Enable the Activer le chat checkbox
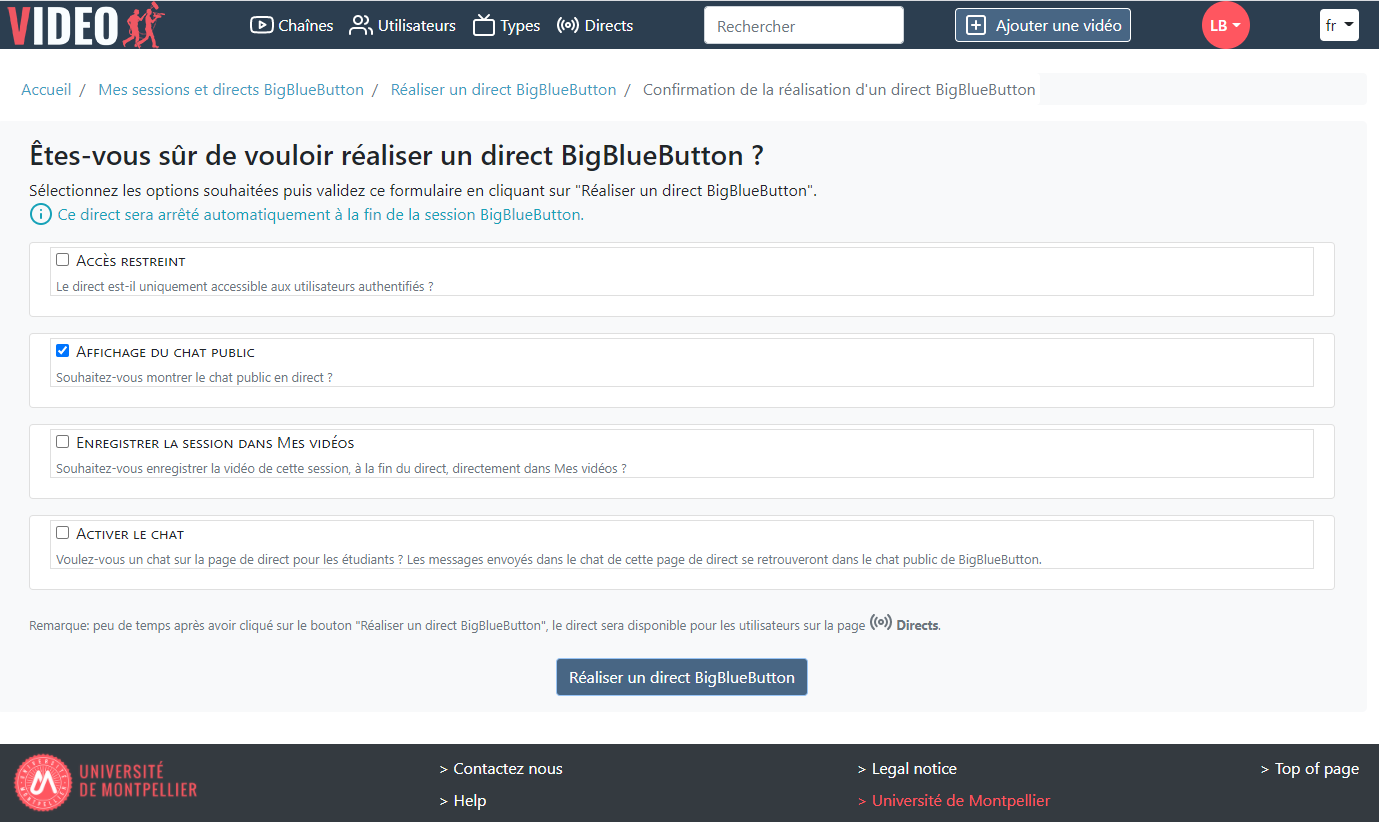The width and height of the screenshot is (1379, 824). pyautogui.click(x=63, y=533)
